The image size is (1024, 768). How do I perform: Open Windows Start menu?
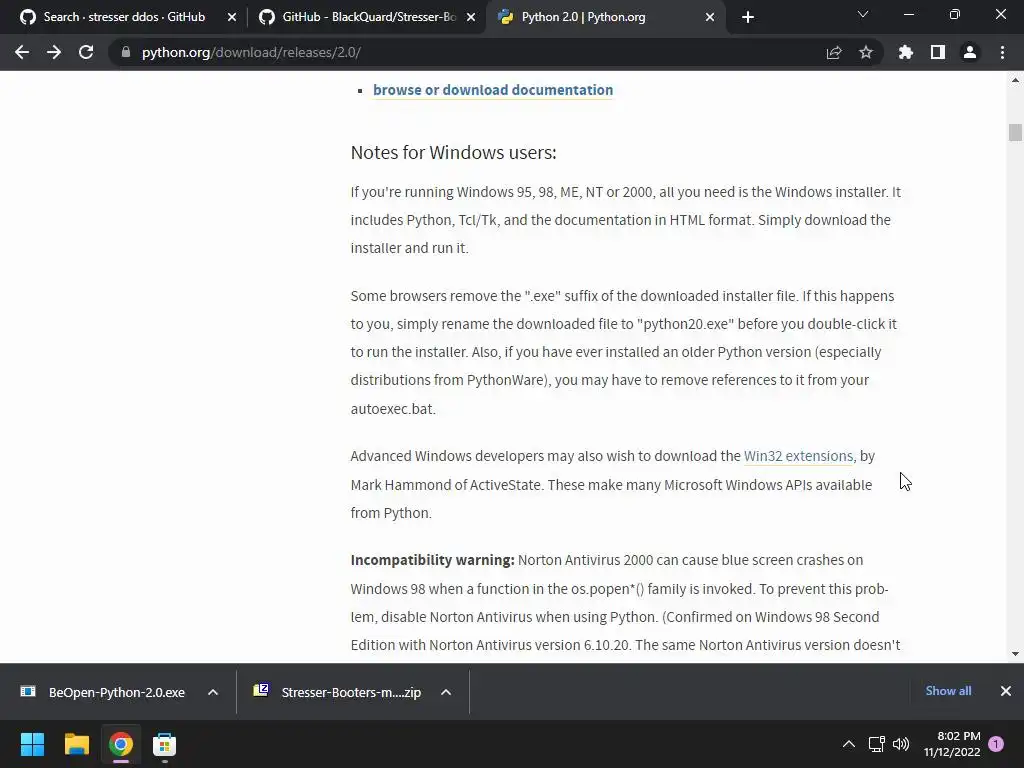pos(33,744)
